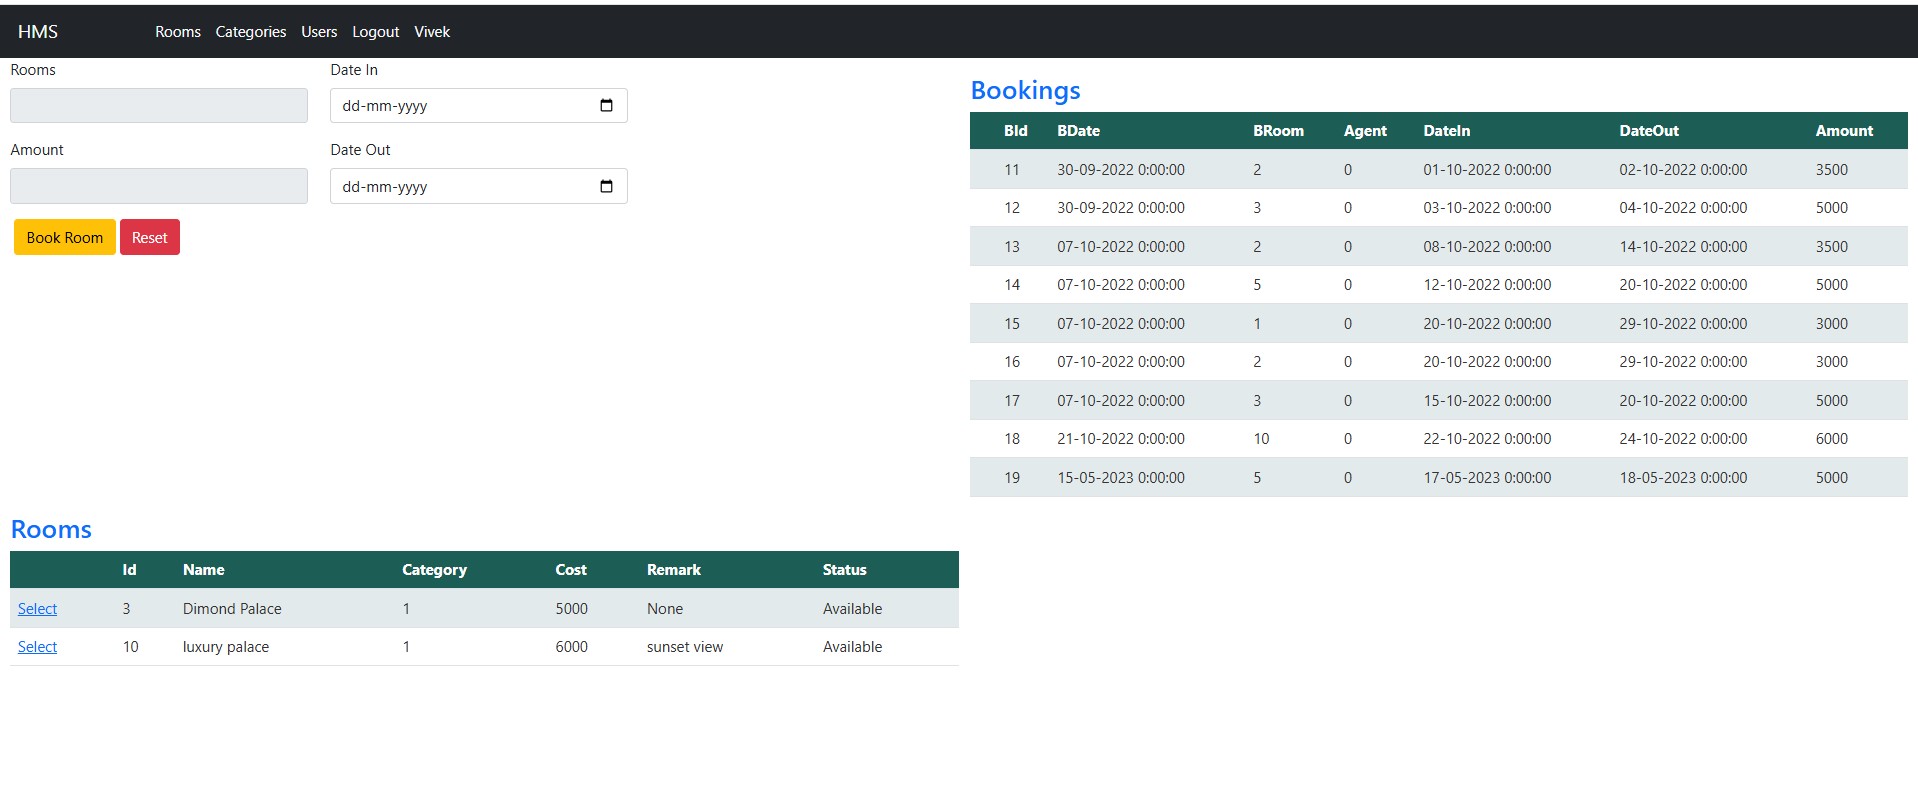Viewport: 1918px width, 786px height.
Task: Select the luxury palace room
Action: pos(37,646)
